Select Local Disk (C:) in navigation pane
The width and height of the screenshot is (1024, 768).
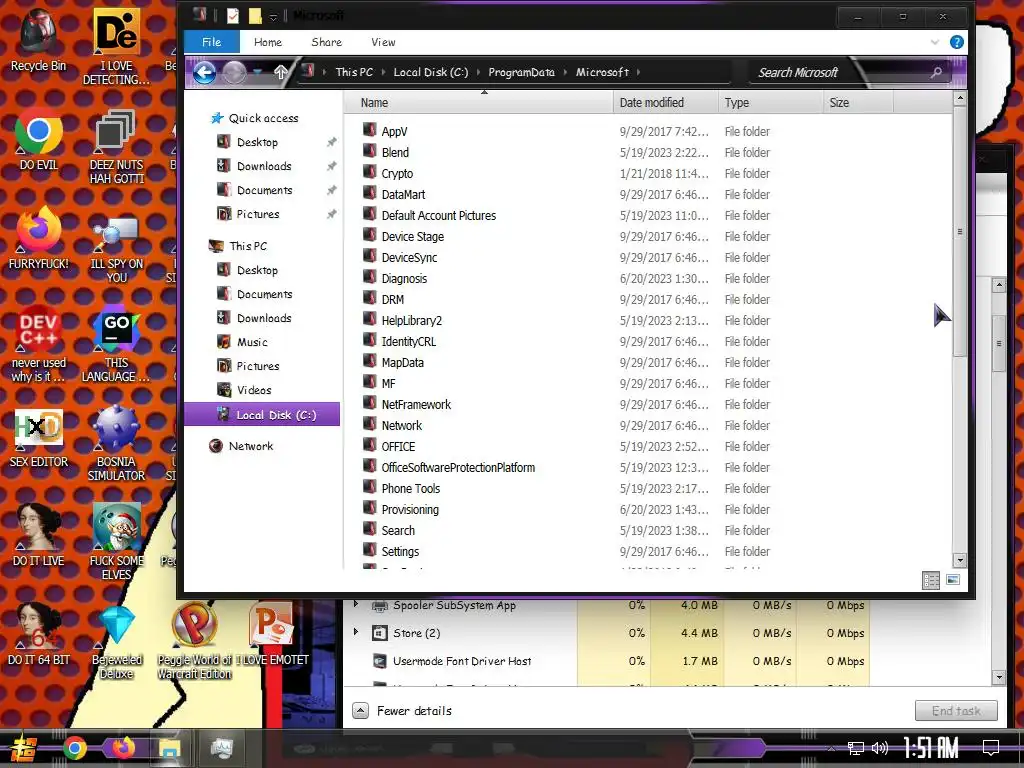tap(262, 415)
